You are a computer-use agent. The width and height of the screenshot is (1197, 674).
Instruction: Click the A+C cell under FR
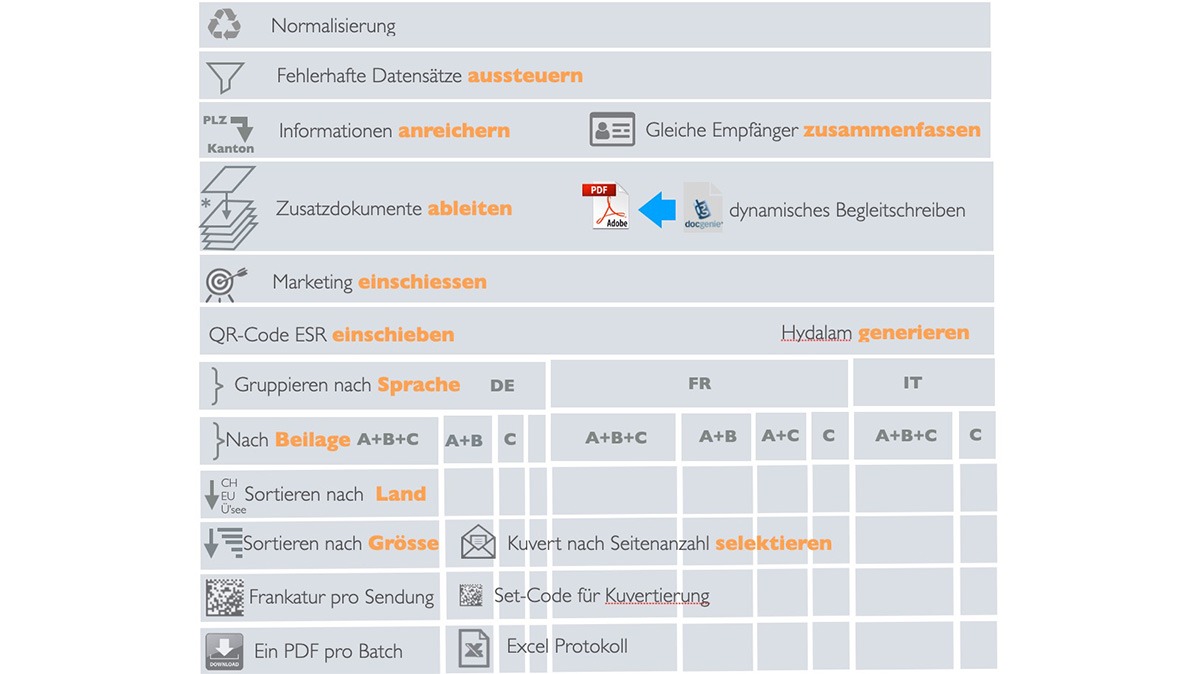[x=780, y=436]
